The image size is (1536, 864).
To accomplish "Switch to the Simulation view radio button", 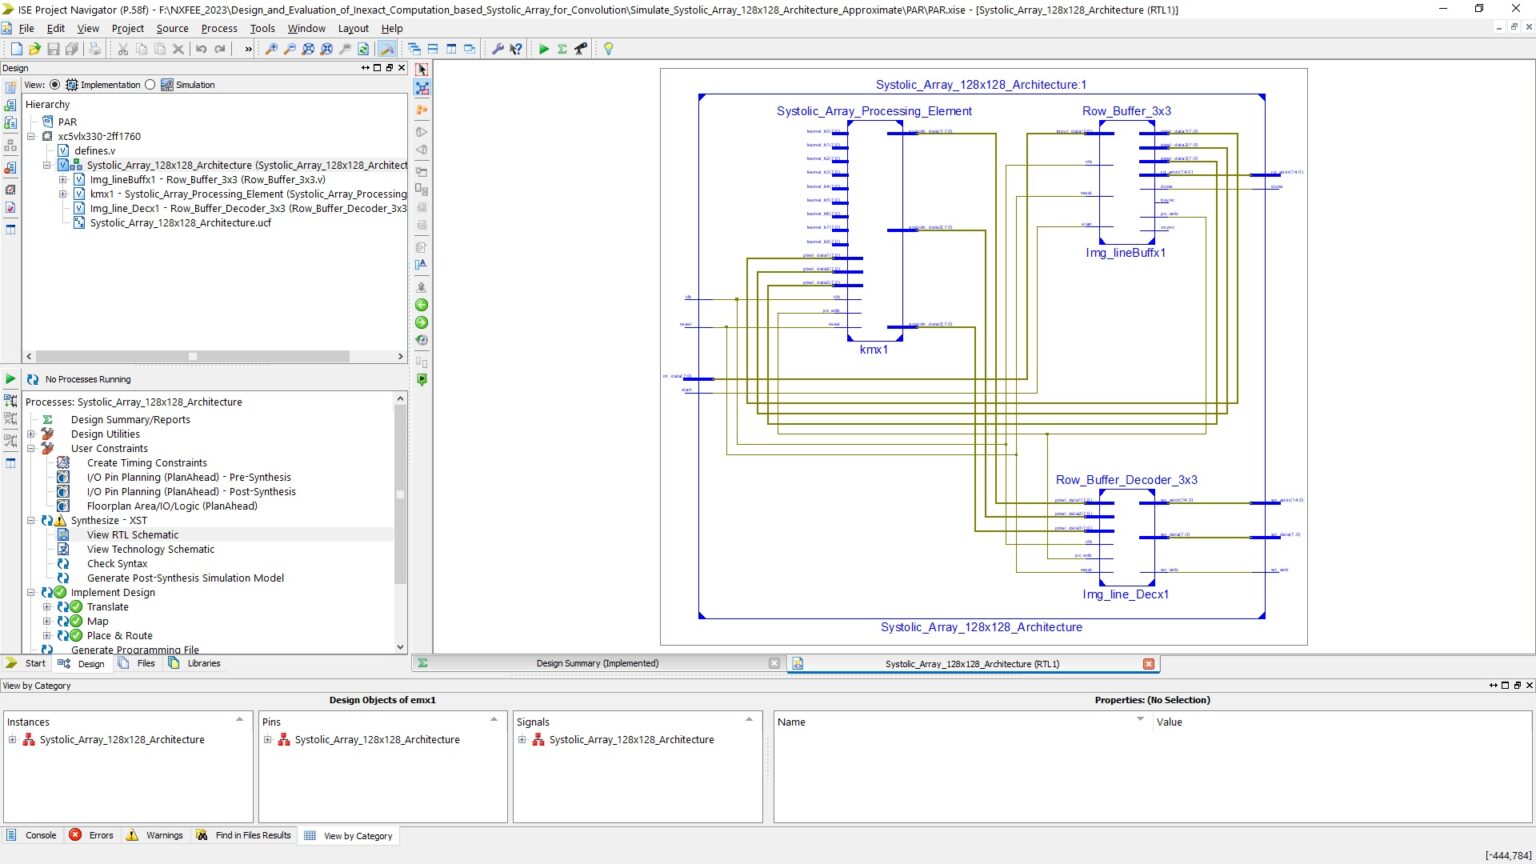I will (152, 84).
